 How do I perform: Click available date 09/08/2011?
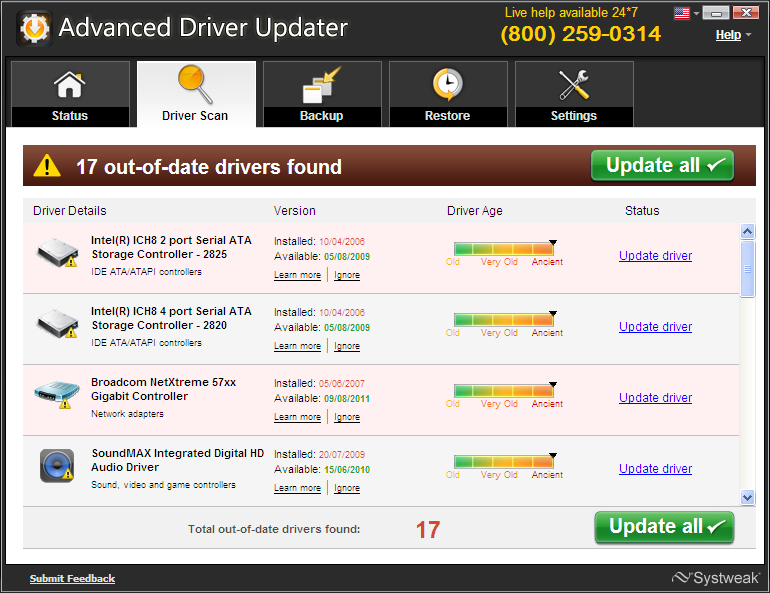(x=347, y=399)
